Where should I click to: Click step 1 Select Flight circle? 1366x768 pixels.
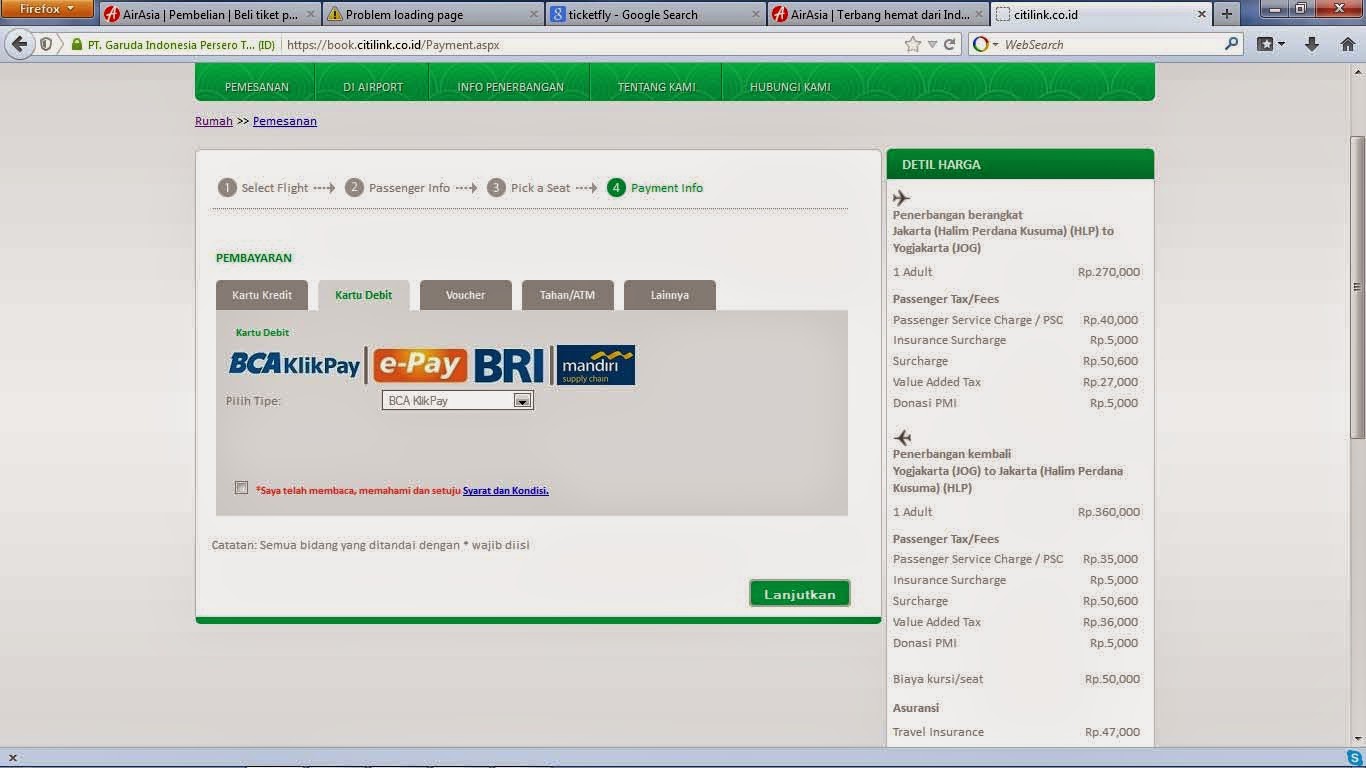[227, 187]
